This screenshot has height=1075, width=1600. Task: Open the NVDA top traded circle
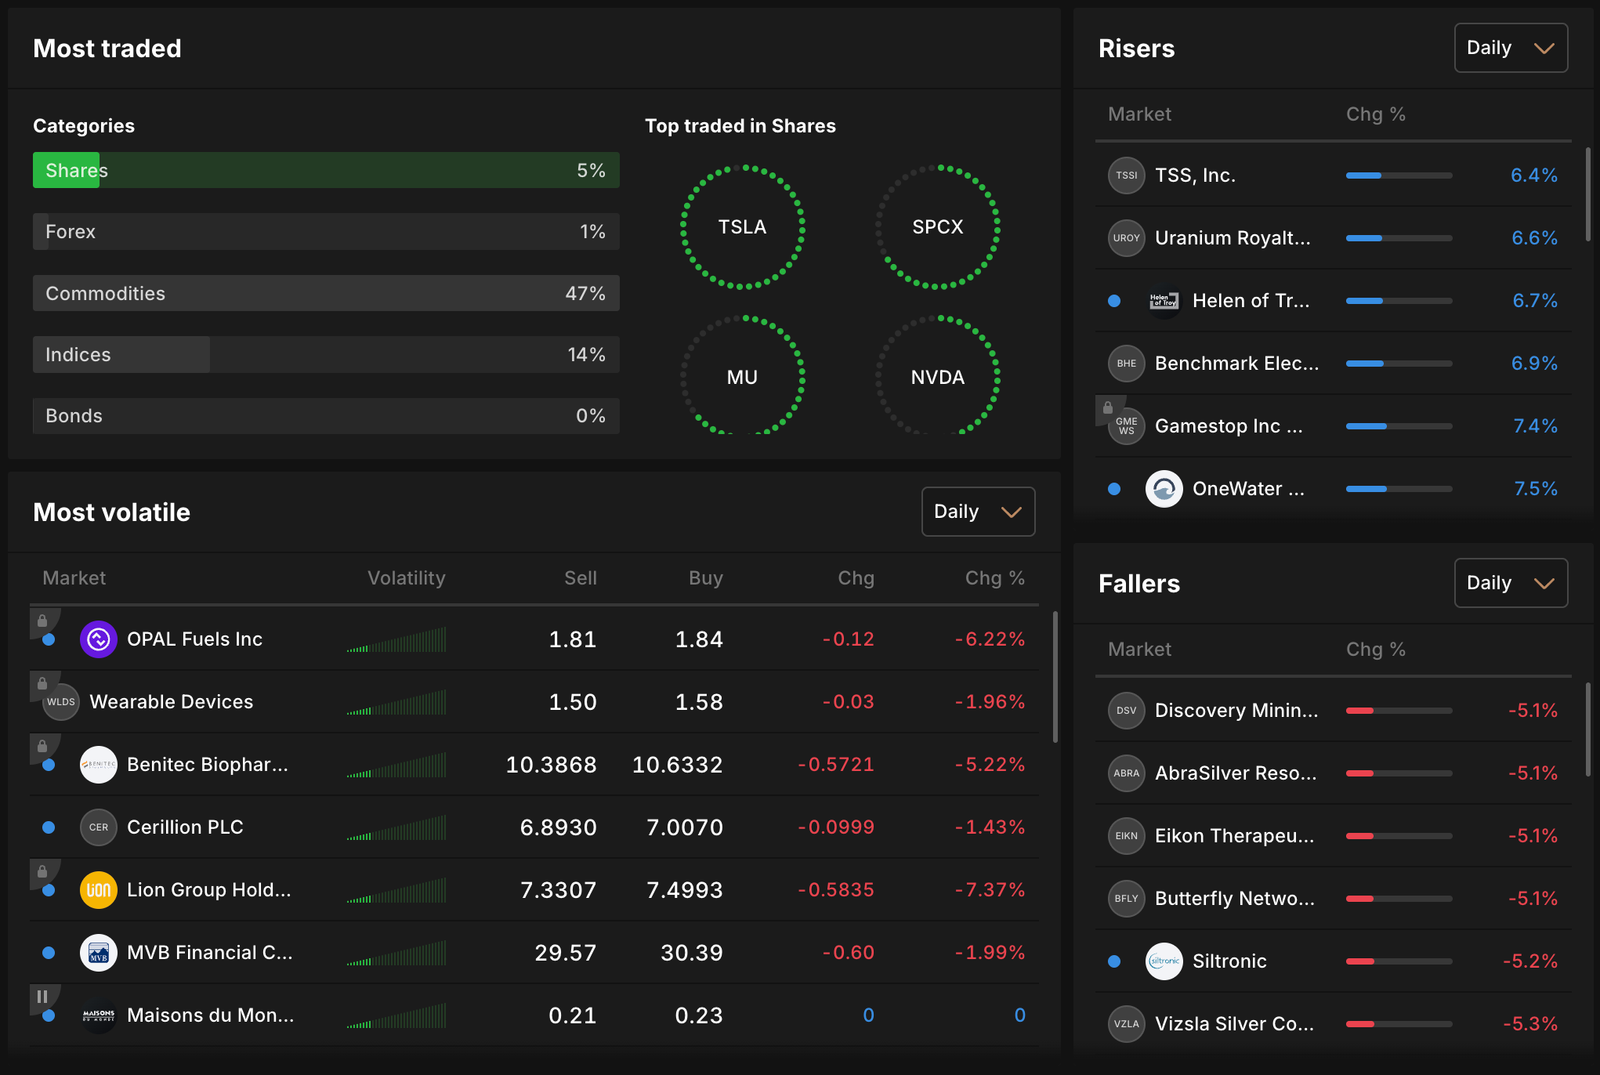click(x=938, y=375)
